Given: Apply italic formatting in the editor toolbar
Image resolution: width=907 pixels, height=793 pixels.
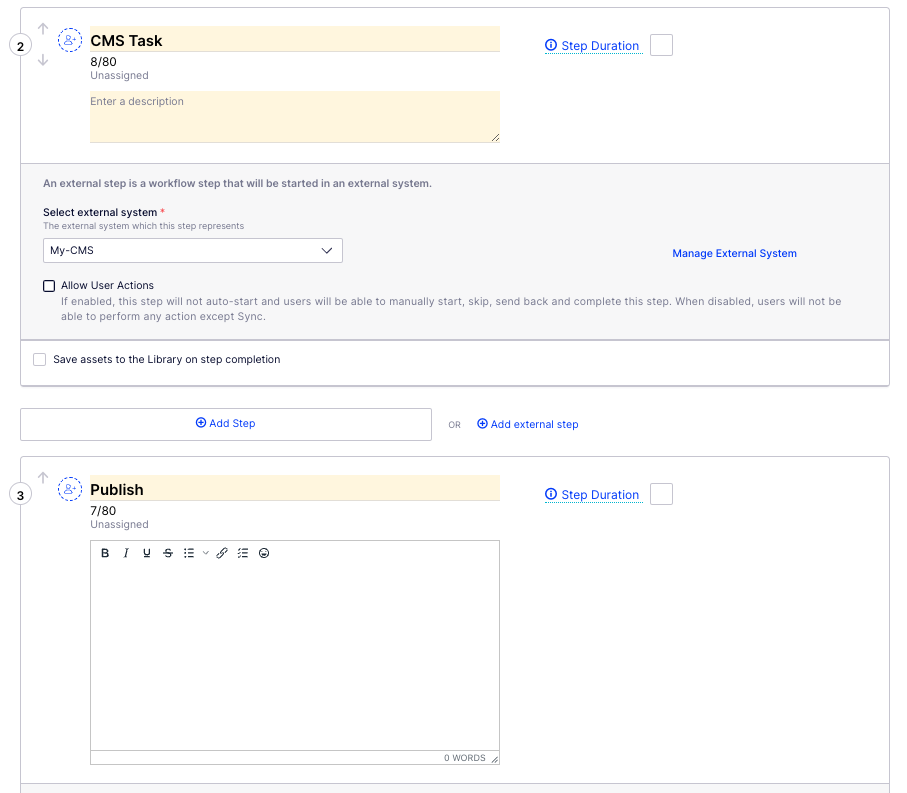Looking at the screenshot, I should pos(126,553).
